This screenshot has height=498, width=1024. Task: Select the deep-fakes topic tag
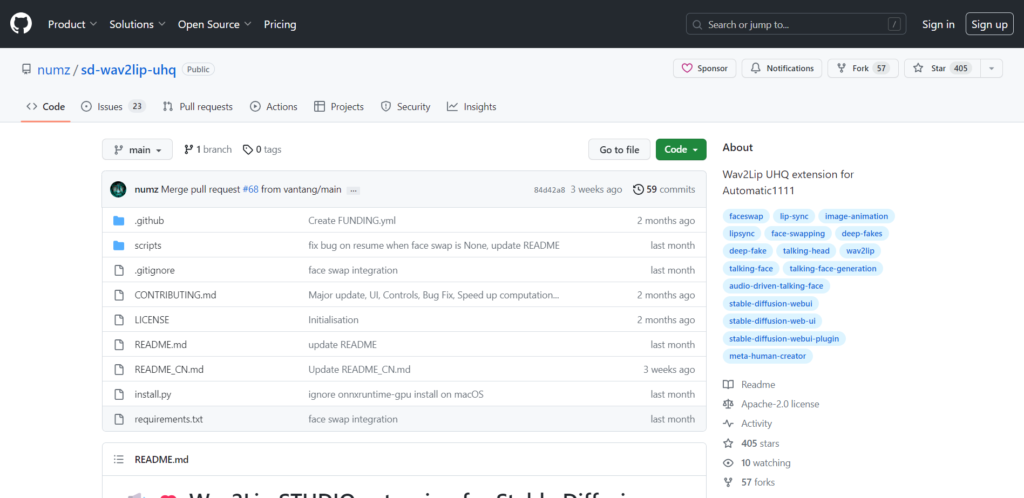tap(861, 233)
